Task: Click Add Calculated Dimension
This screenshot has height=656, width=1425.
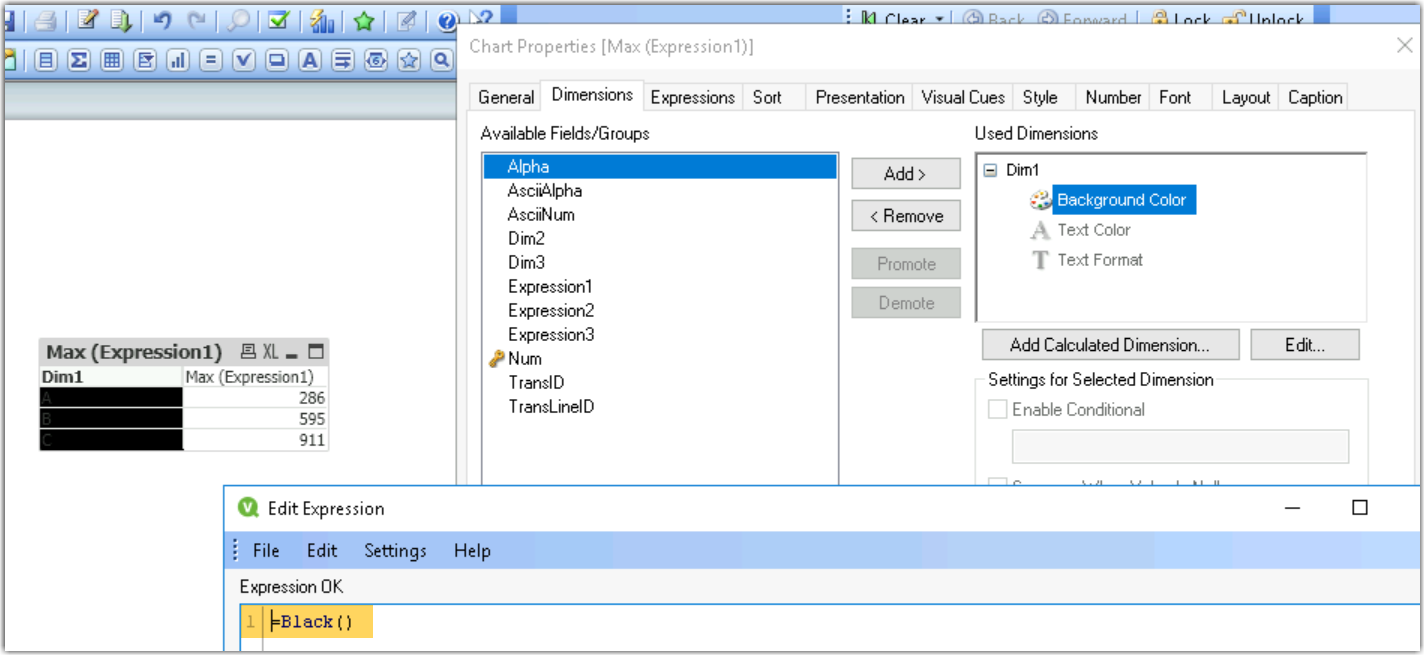Action: click(1110, 344)
